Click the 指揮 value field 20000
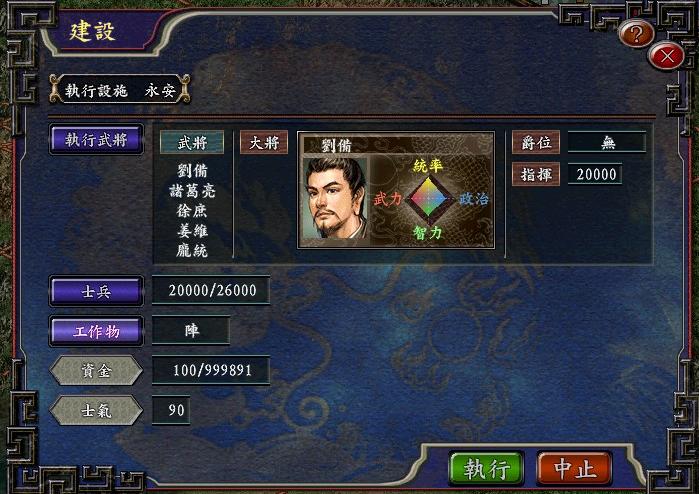 (x=595, y=174)
